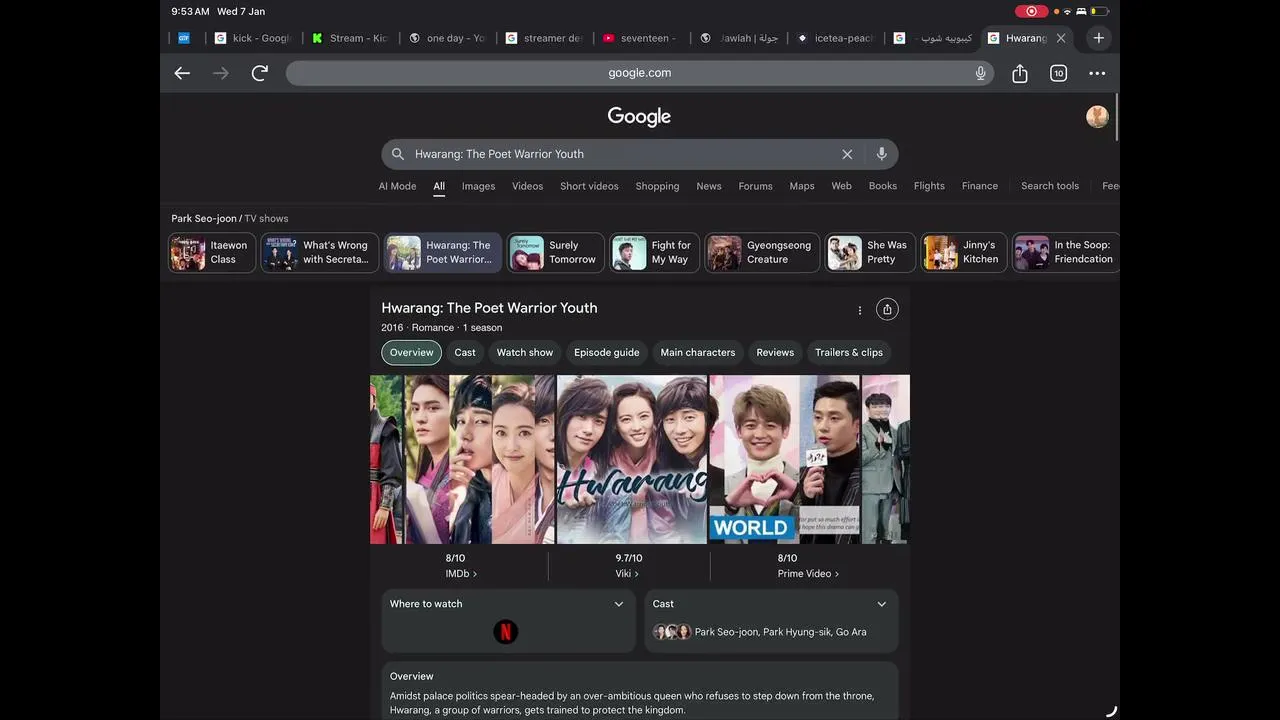Image resolution: width=1280 pixels, height=720 pixels.
Task: Expand the Cast section
Action: pos(771,604)
